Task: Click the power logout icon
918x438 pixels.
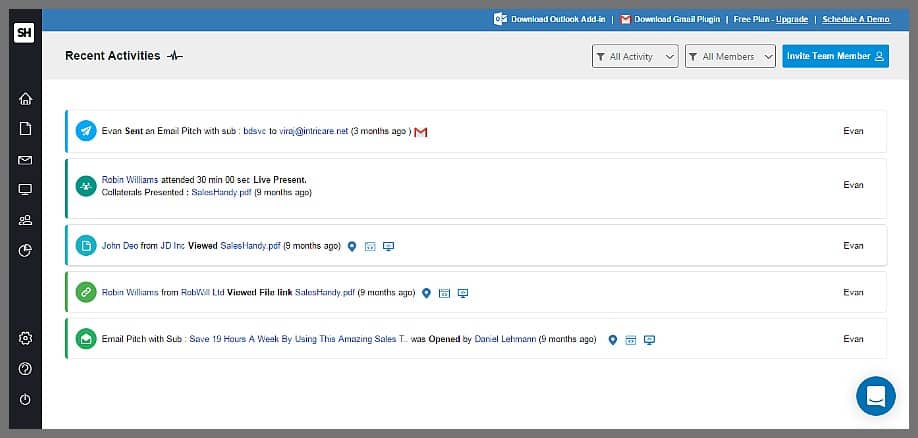Action: click(25, 399)
